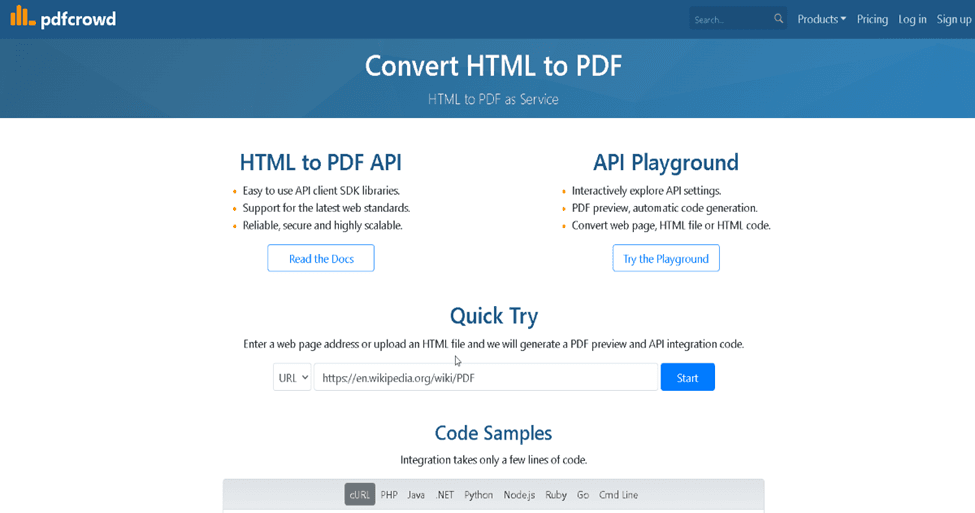The image size is (975, 513).
Task: Select the cURL code sample tab
Action: click(360, 495)
